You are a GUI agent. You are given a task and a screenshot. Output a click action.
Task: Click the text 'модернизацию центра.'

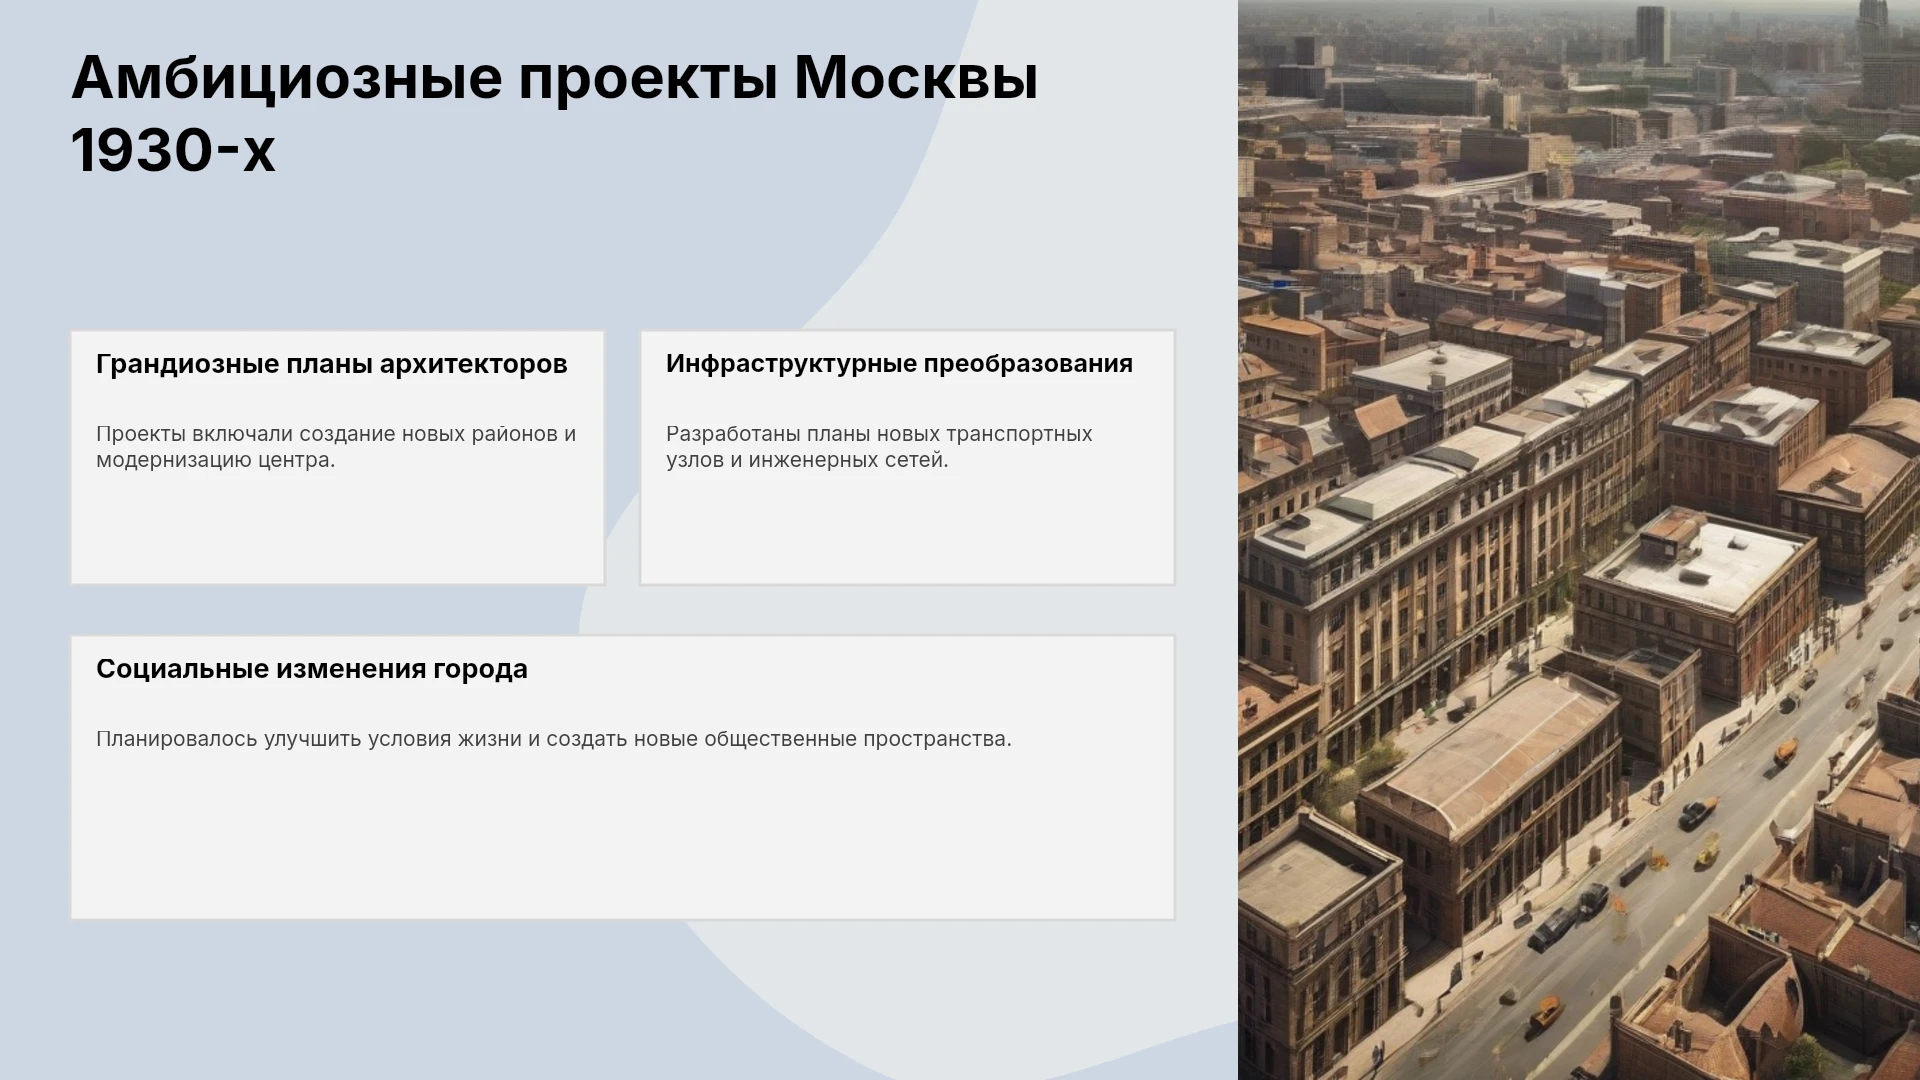click(215, 460)
